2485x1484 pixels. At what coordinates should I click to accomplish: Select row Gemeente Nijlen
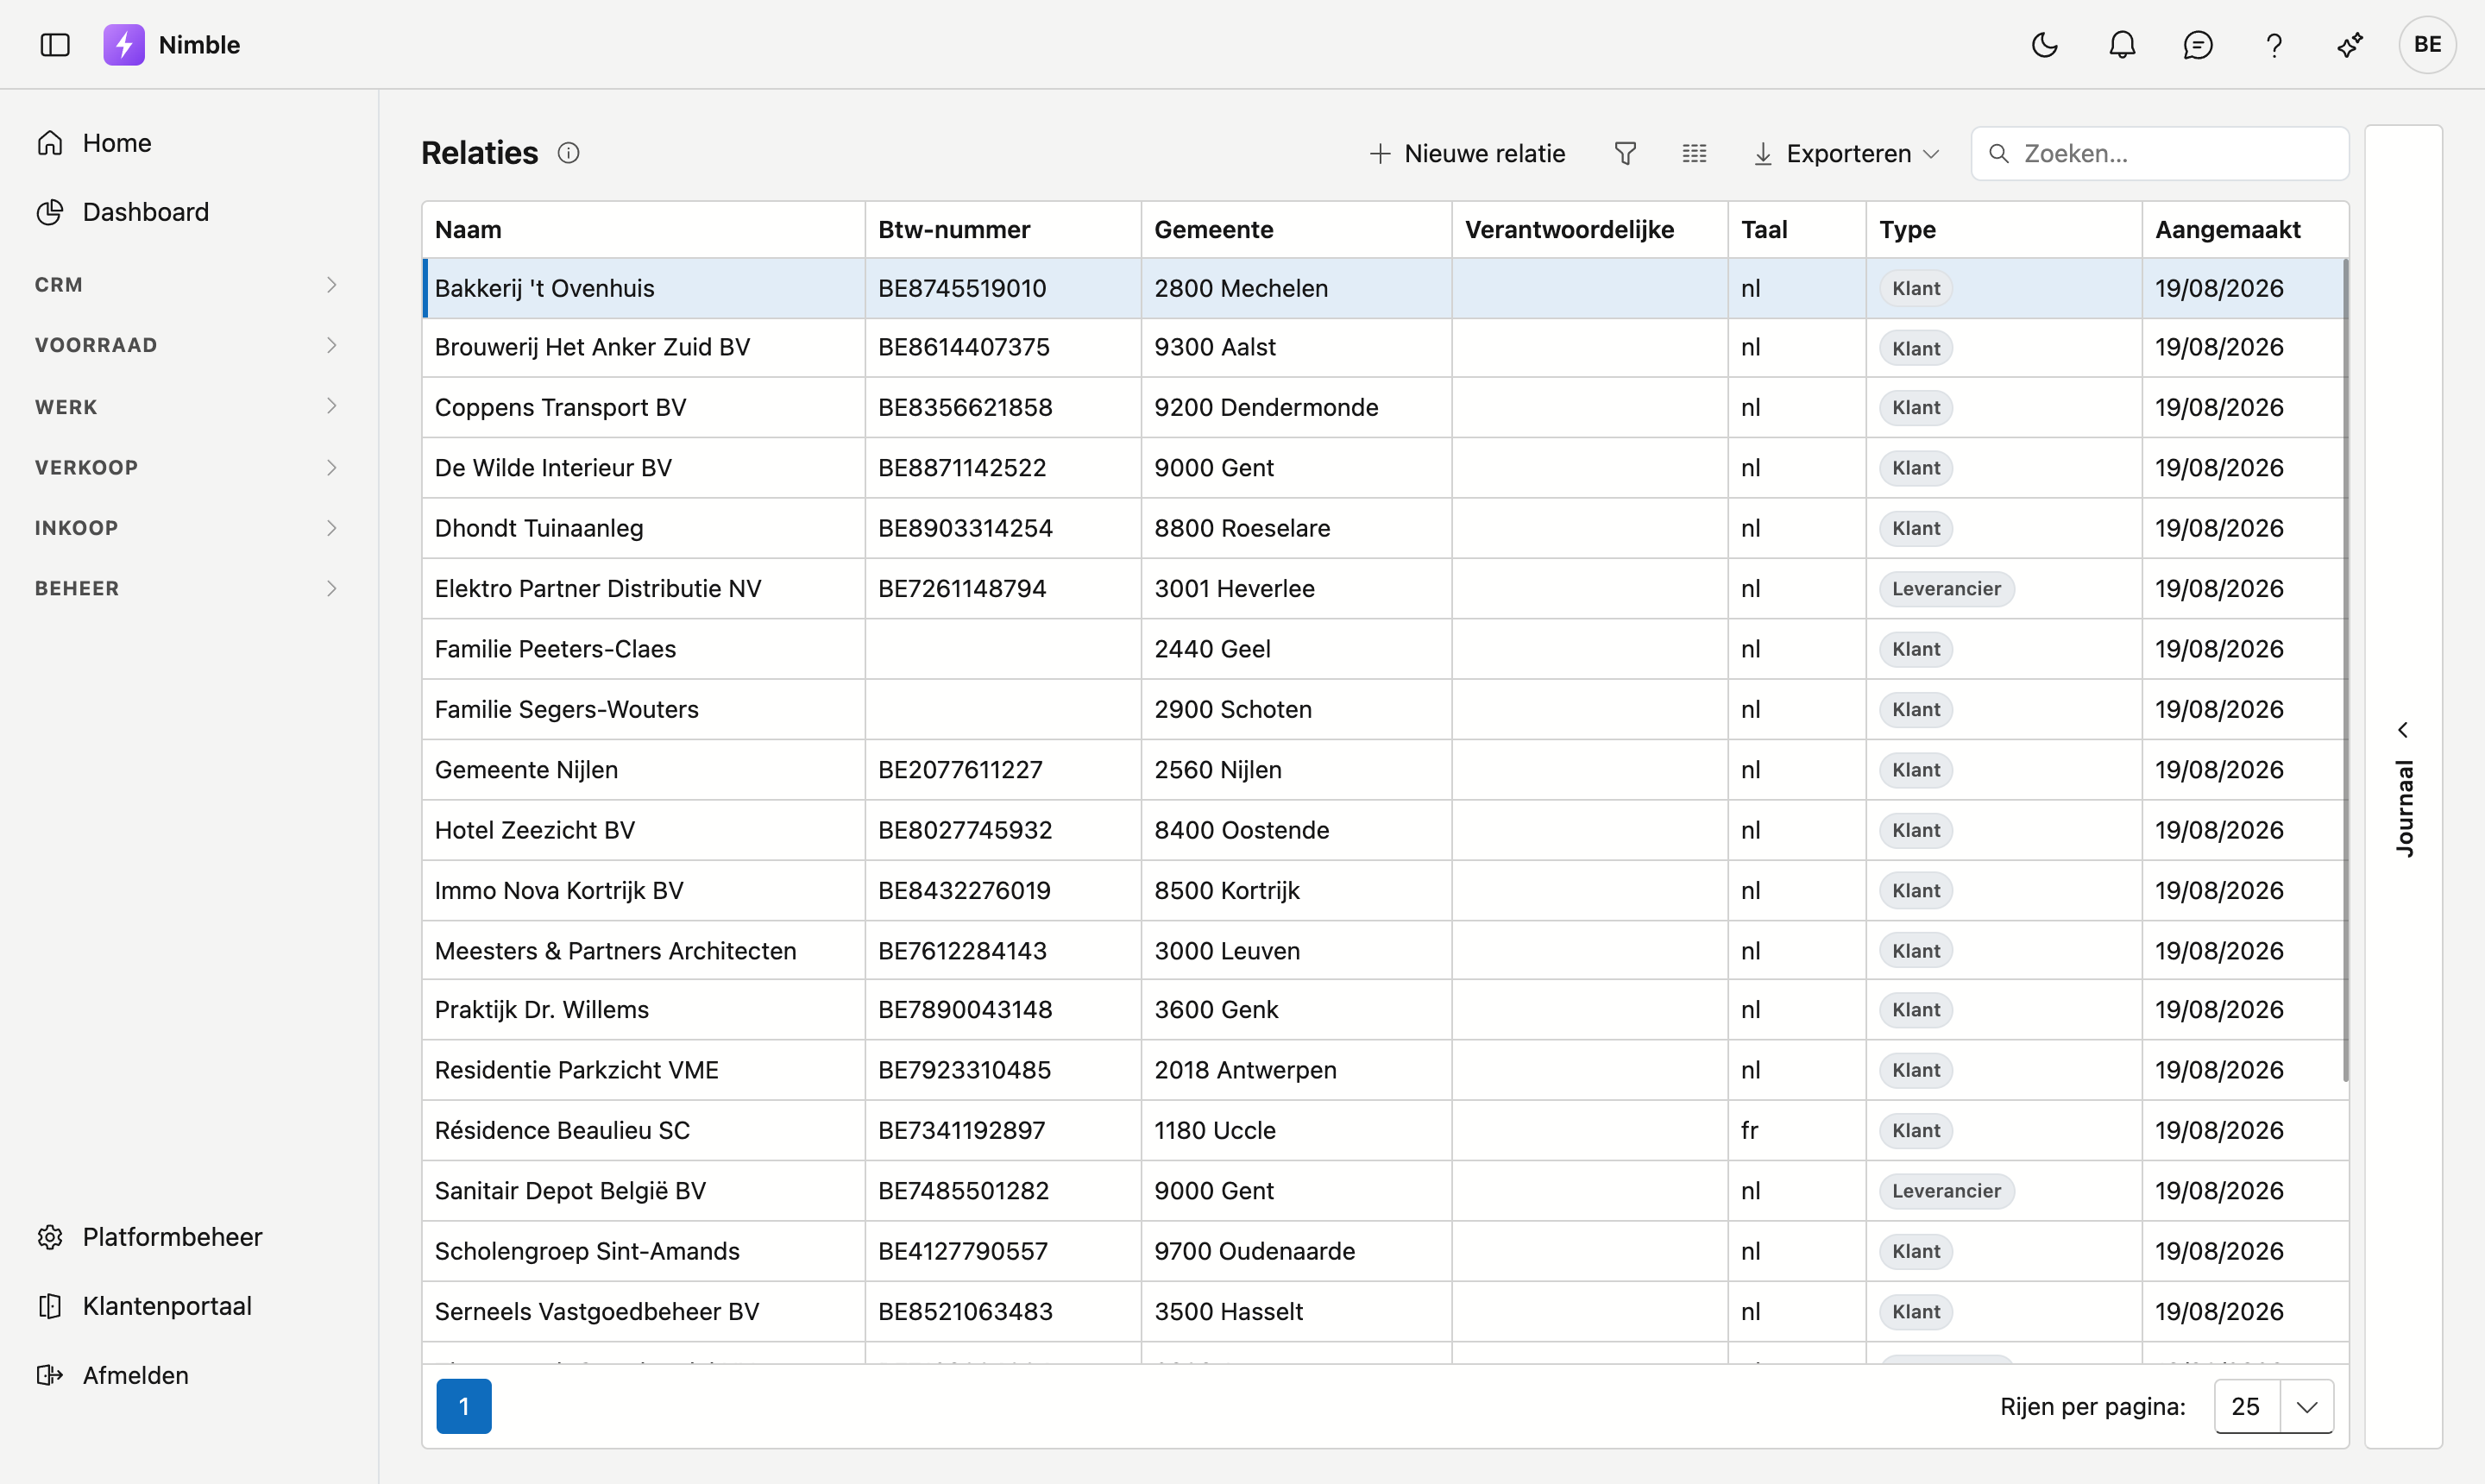[x=1385, y=770]
